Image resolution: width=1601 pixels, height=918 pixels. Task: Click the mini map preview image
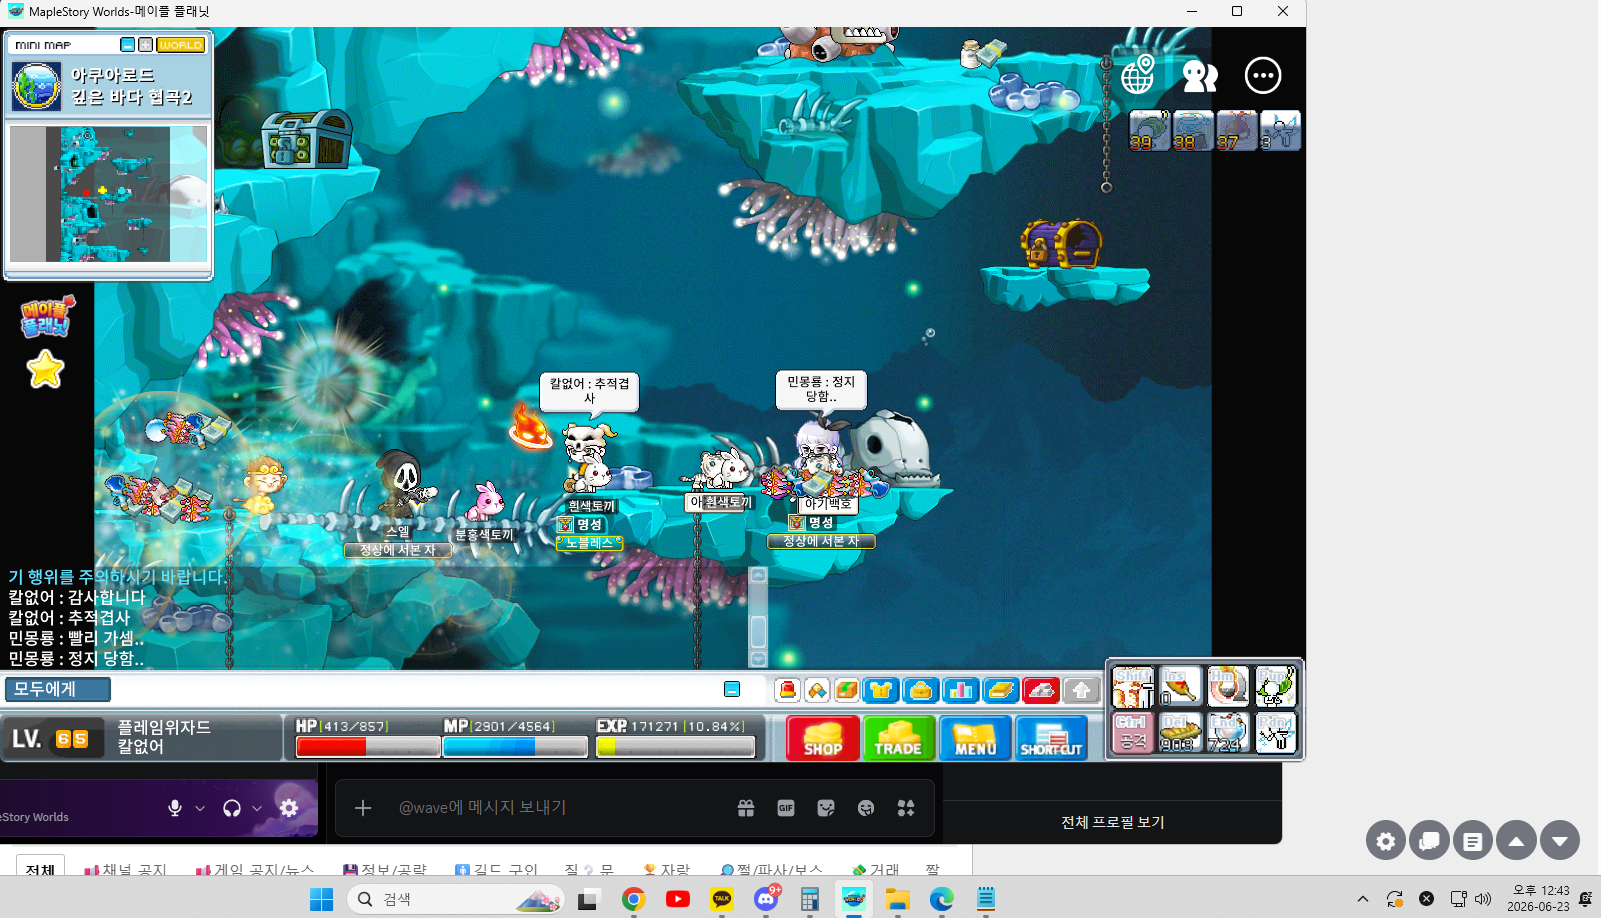coord(109,194)
